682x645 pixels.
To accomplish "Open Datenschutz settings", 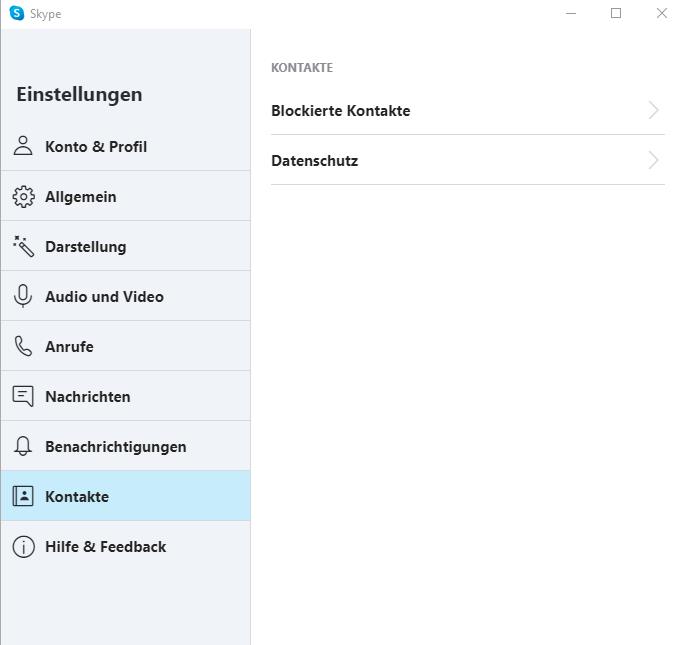I will 468,160.
